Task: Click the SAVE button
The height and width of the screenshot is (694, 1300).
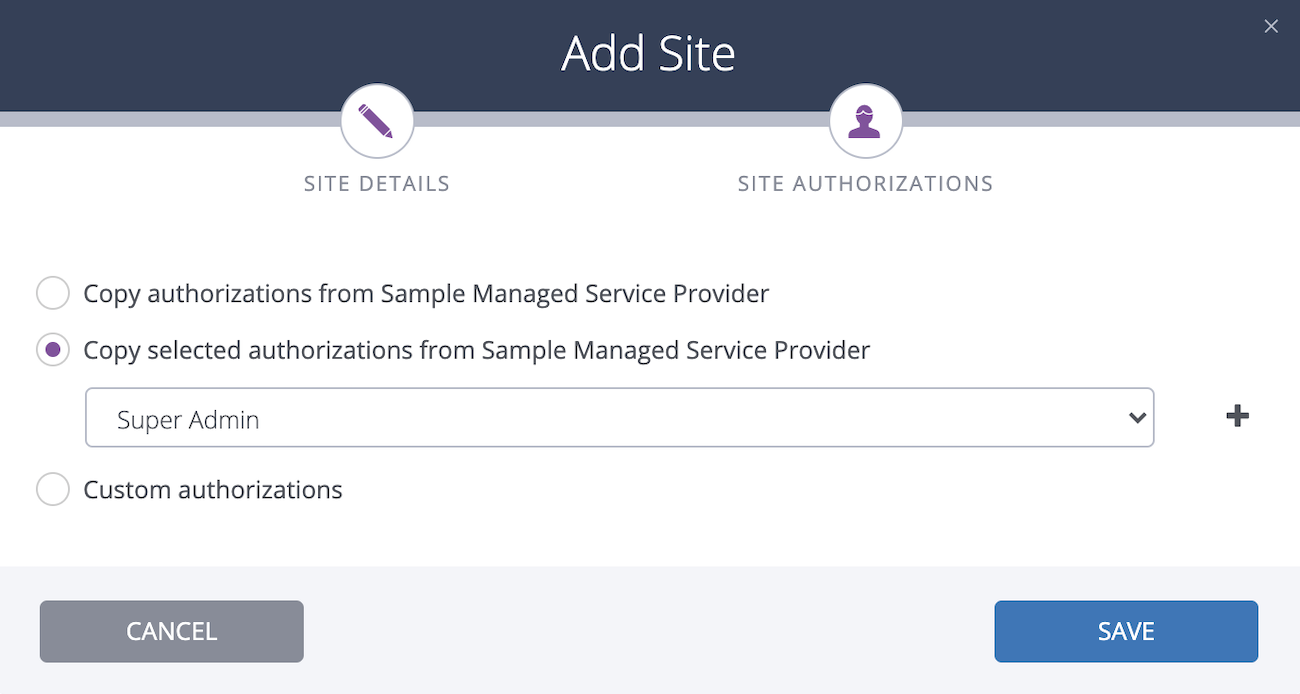Action: coord(1126,631)
